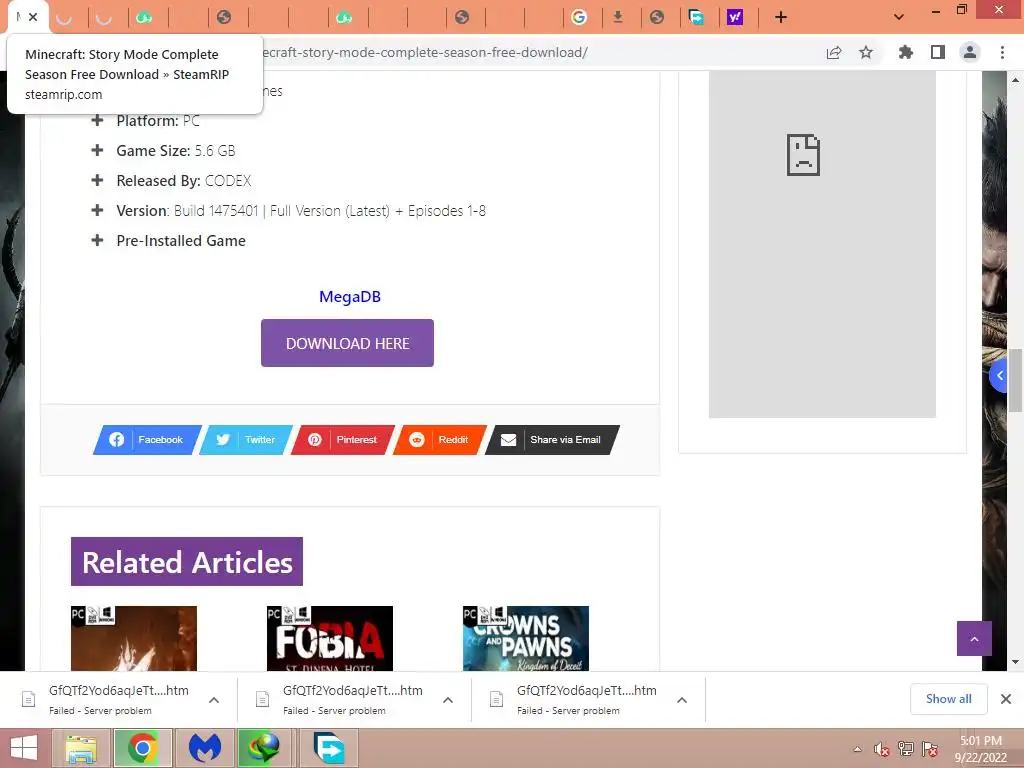Click the purple back-to-top arrow button

click(x=974, y=639)
